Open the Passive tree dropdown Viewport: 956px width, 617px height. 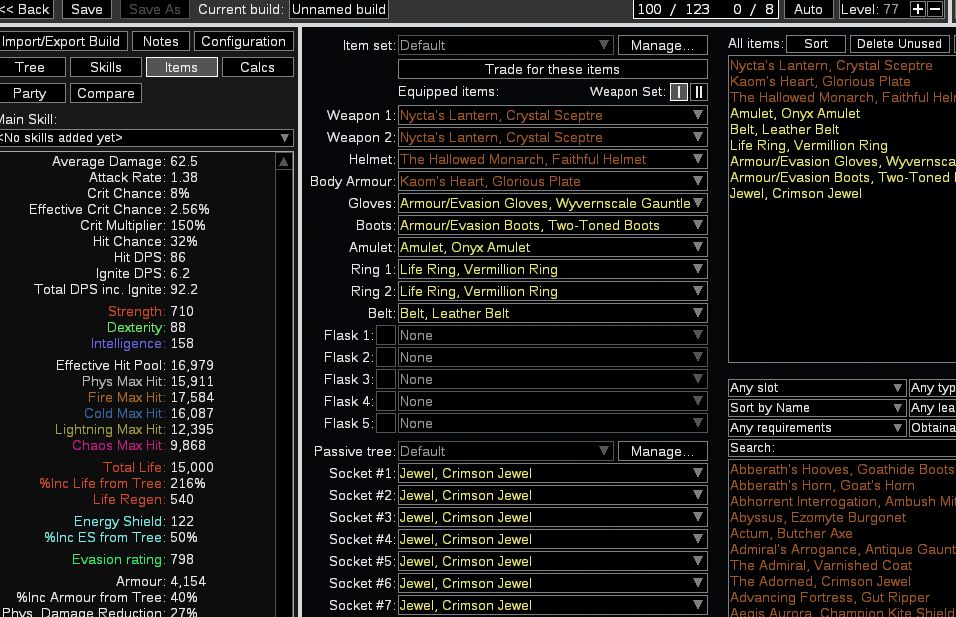pos(505,451)
